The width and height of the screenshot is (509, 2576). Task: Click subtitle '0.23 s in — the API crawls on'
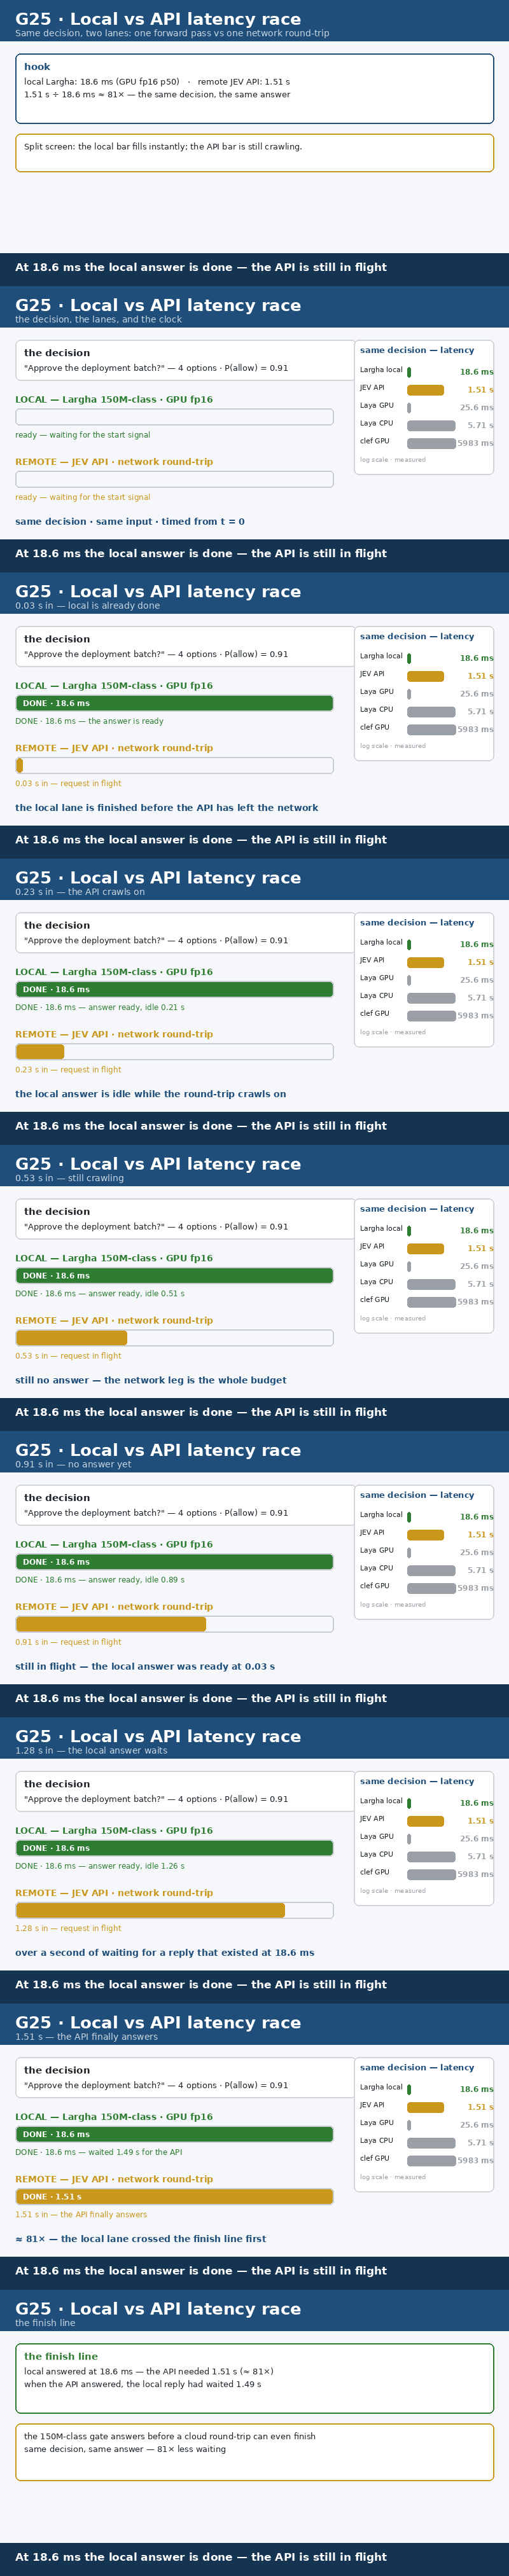tap(80, 892)
